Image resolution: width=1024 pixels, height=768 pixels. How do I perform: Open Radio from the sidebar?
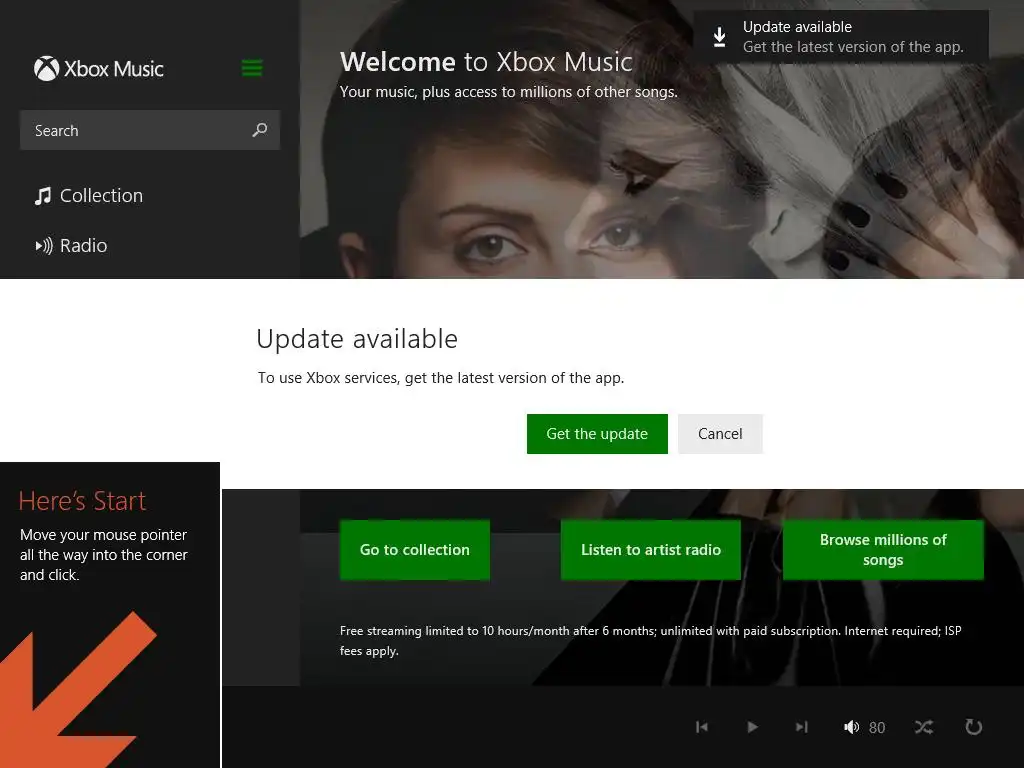(71, 246)
